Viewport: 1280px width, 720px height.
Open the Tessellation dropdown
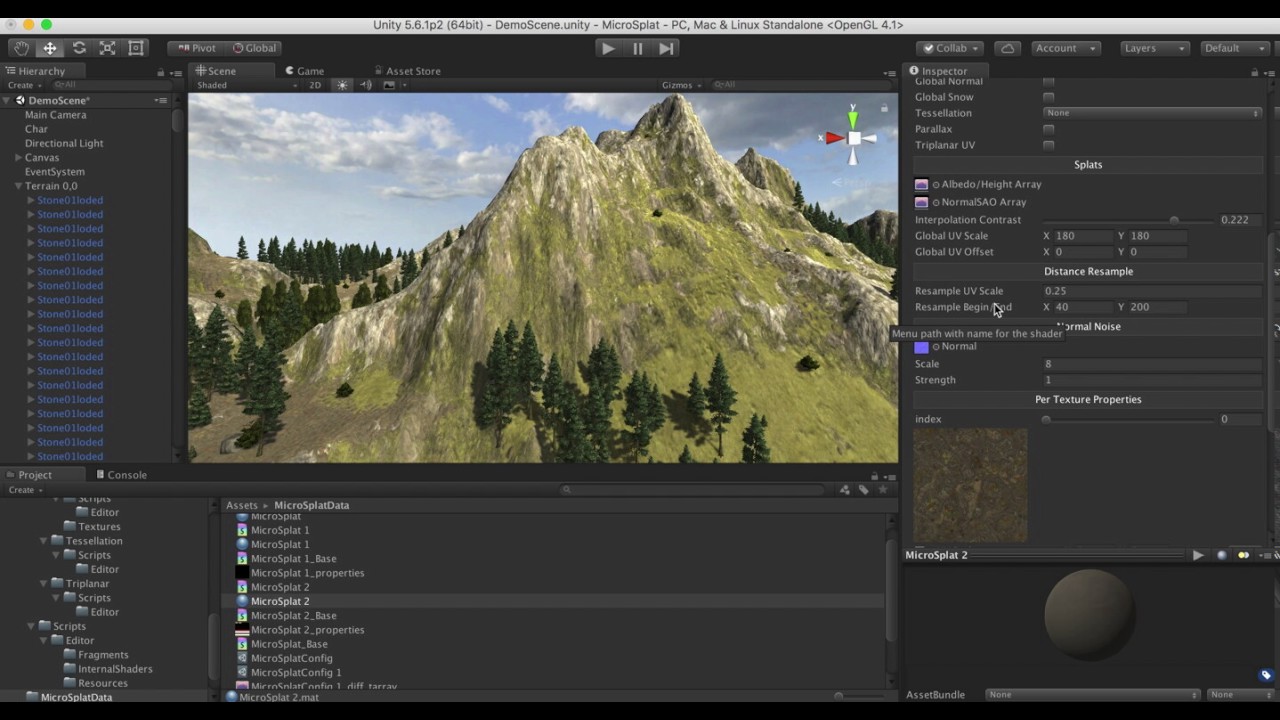pyautogui.click(x=1152, y=113)
